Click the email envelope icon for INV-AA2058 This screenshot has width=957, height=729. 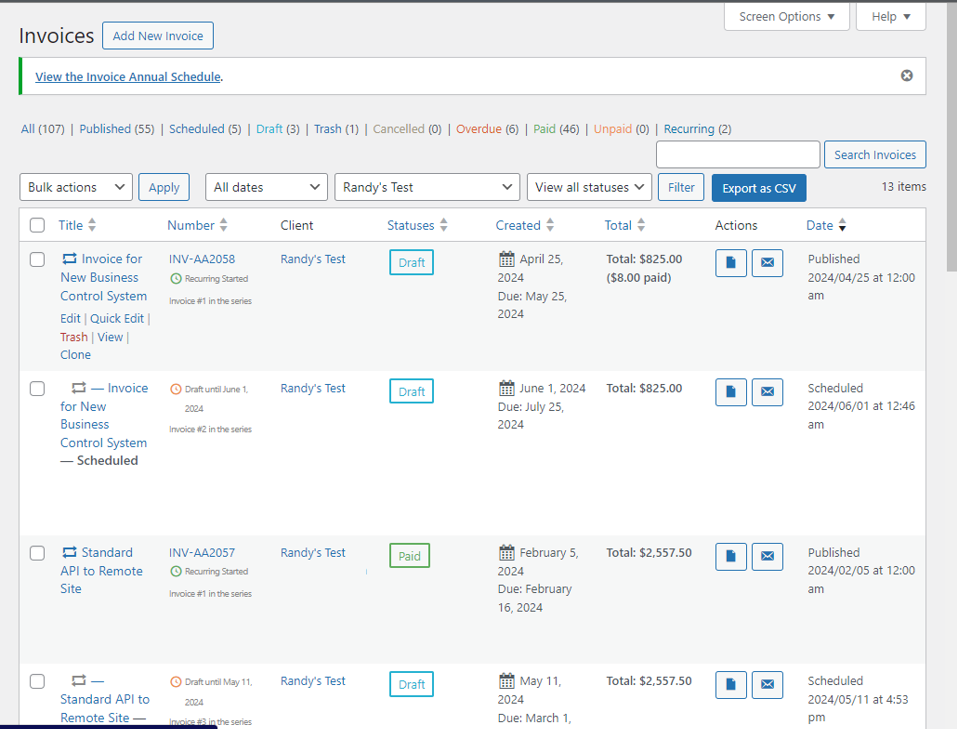767,263
